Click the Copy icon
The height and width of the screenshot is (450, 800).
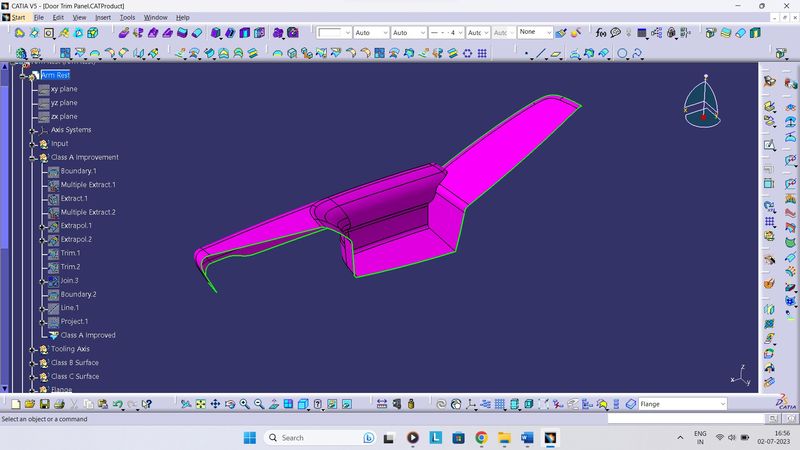pyautogui.click(x=88, y=404)
